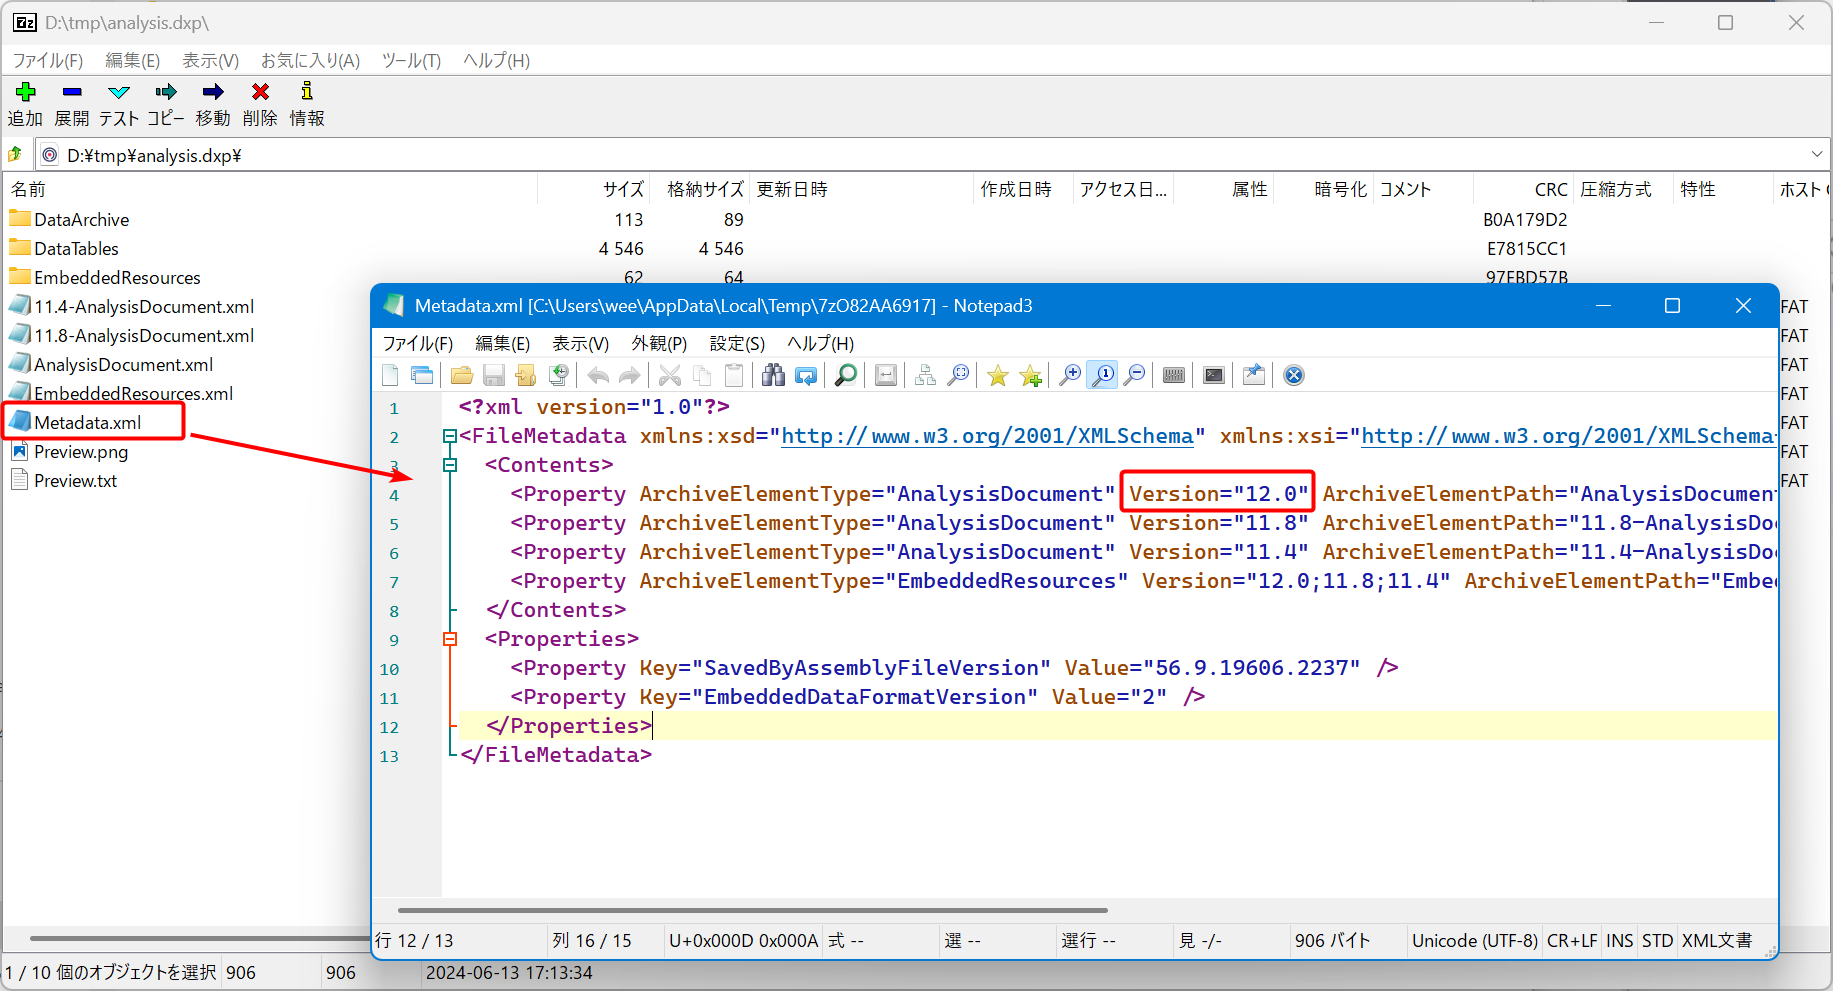
Task: Click the 7-Zip horizontal scrollbar at bottom
Action: point(200,938)
